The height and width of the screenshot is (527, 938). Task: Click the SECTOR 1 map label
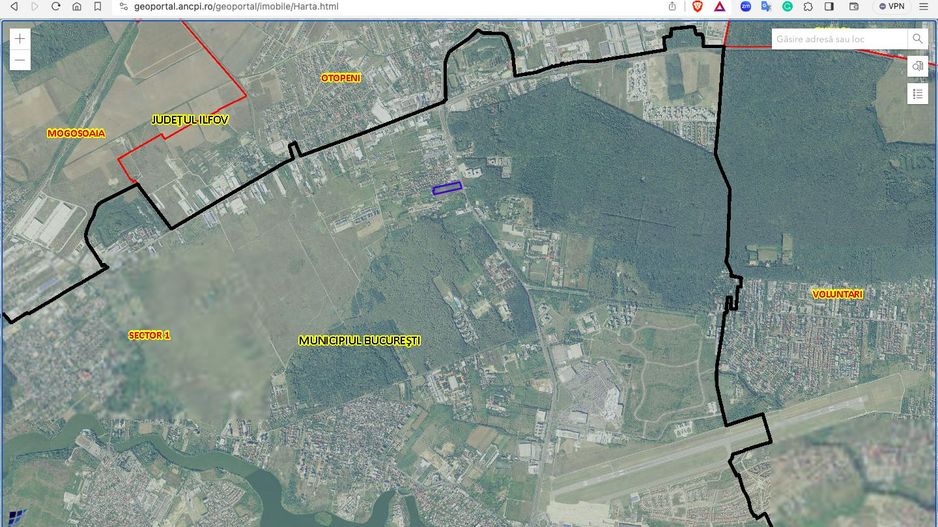coord(149,336)
